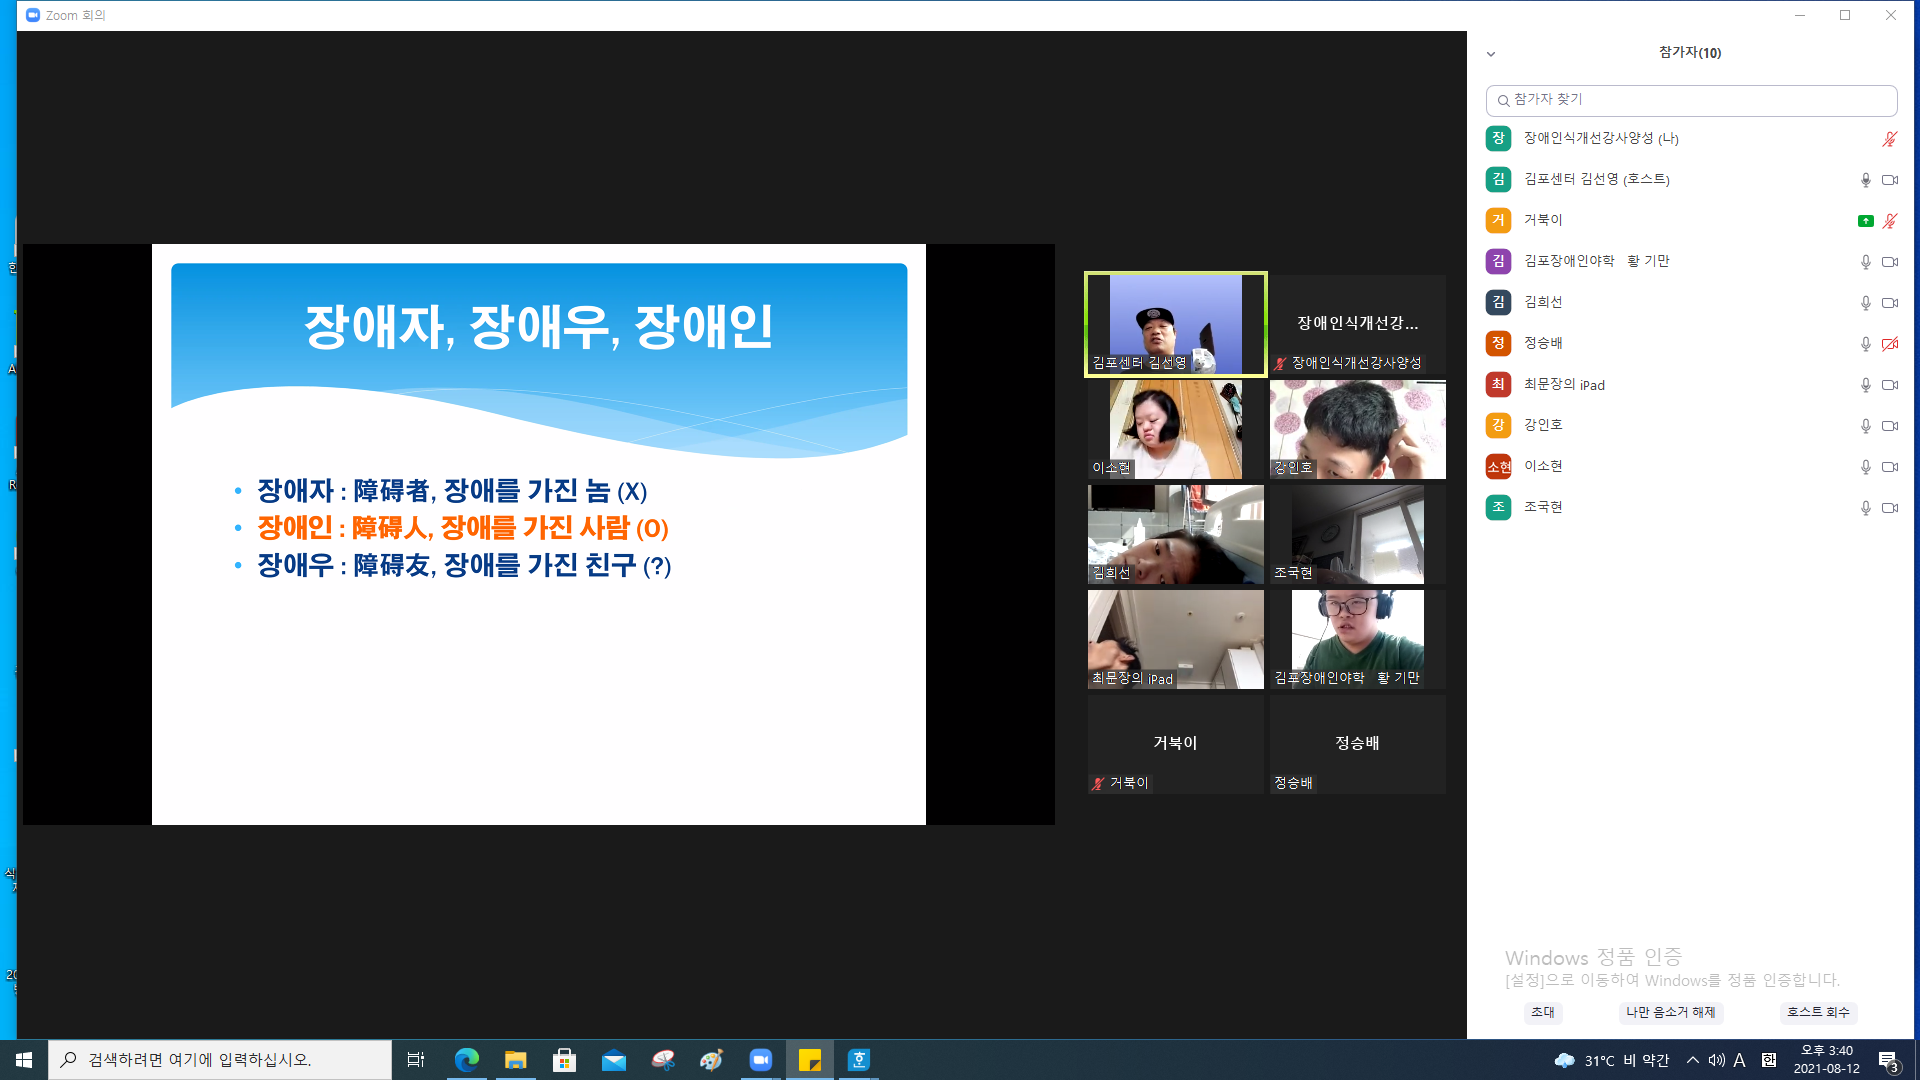Select 이소현 video tile

click(x=1176, y=429)
